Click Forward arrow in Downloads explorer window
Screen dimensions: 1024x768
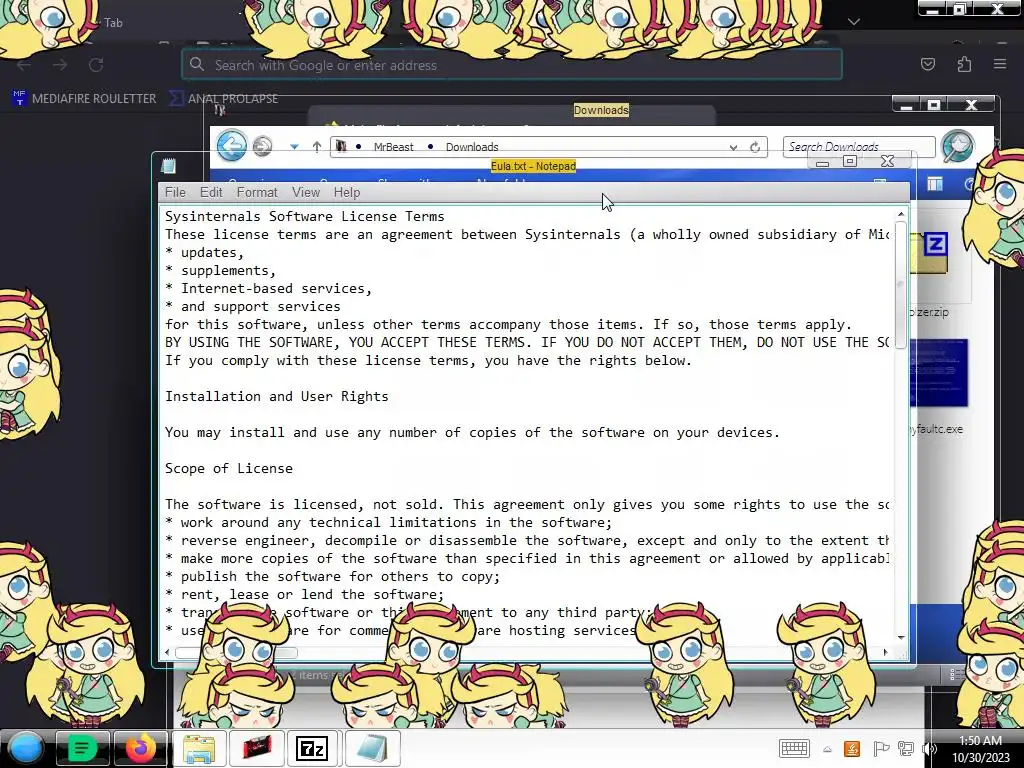(263, 146)
